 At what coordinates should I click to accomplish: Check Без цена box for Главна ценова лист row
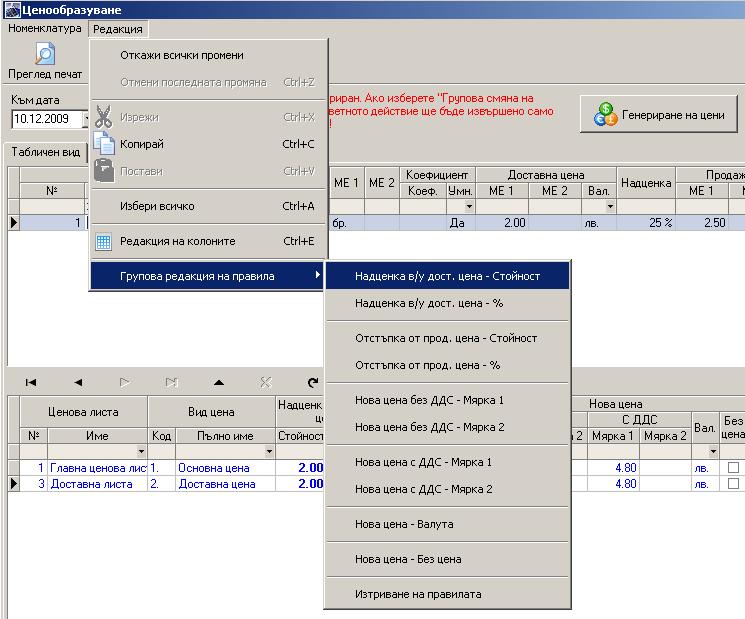point(733,467)
